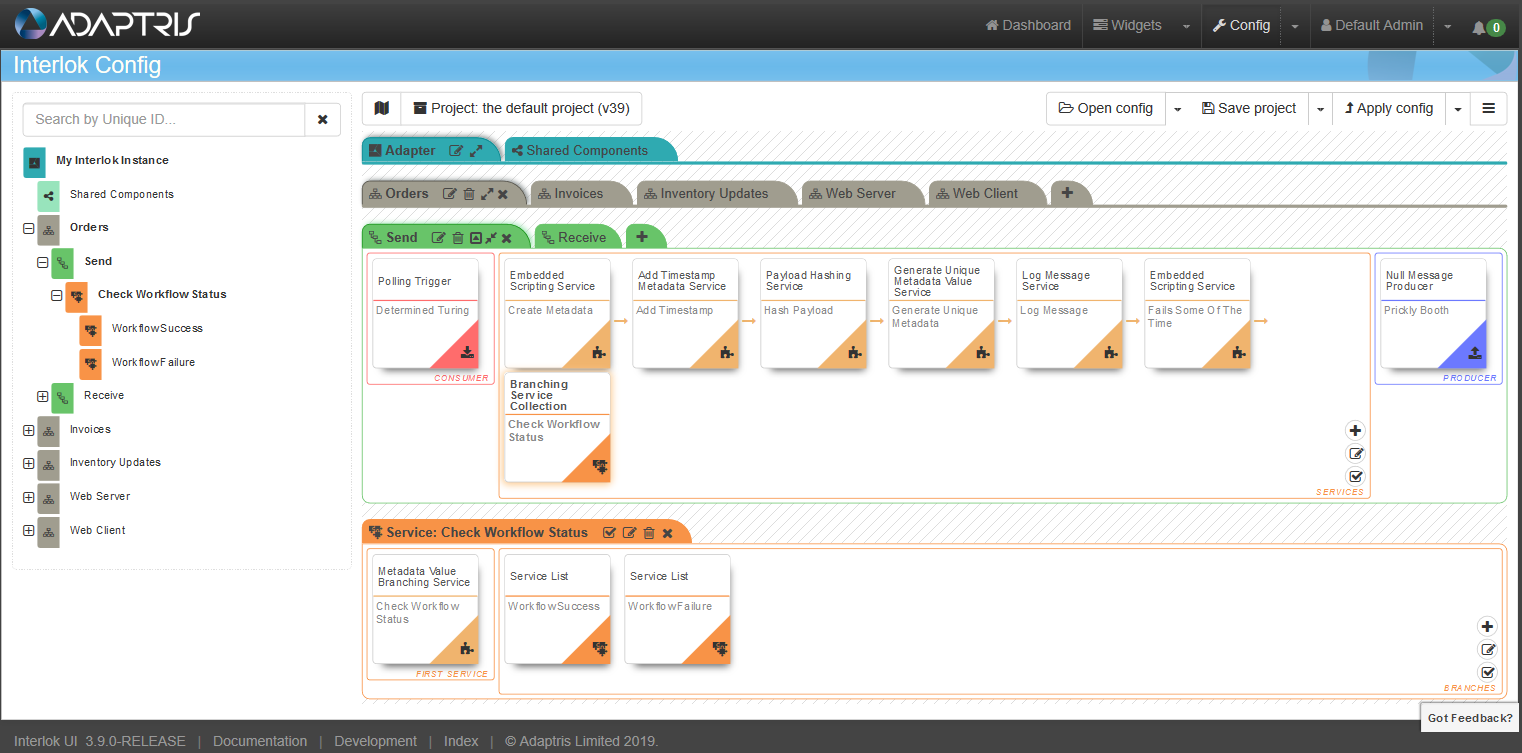Edit the Adapter tab settings
This screenshot has height=753, width=1522.
click(456, 150)
